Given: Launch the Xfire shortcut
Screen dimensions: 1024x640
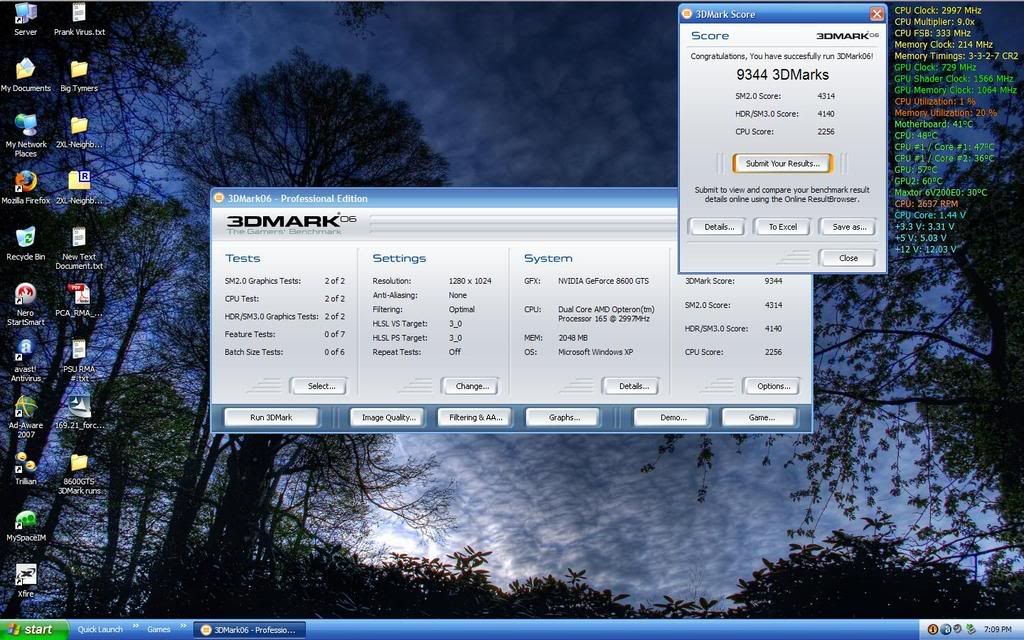Looking at the screenshot, I should point(25,575).
